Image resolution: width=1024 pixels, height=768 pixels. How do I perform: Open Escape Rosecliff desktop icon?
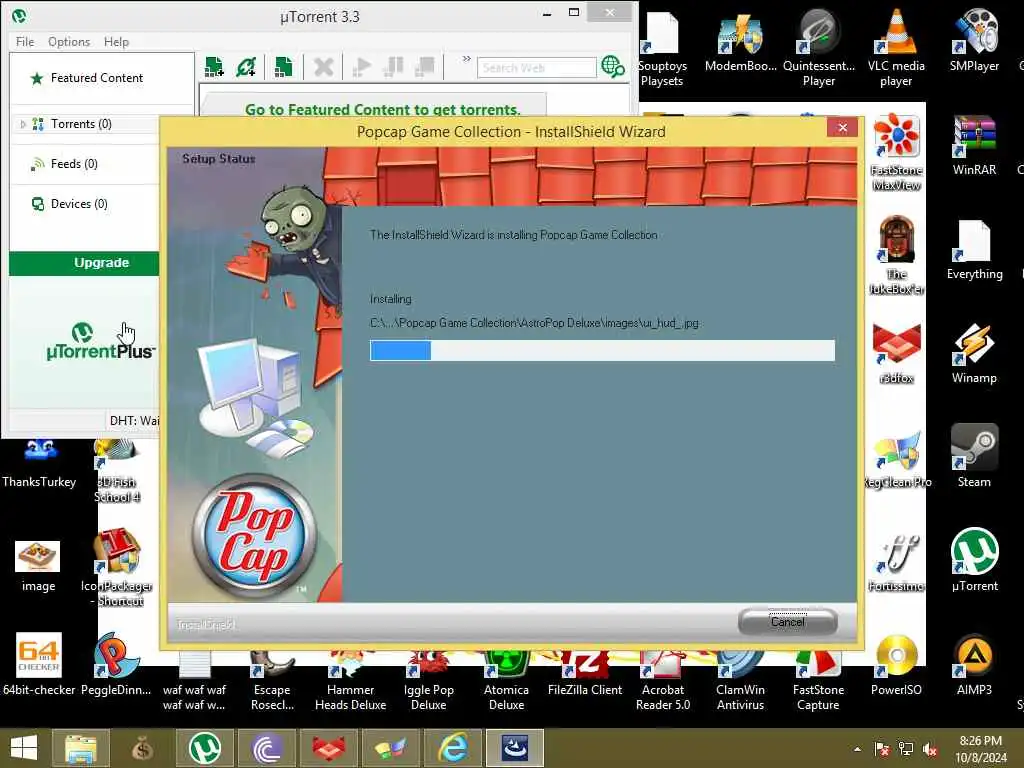click(272, 679)
